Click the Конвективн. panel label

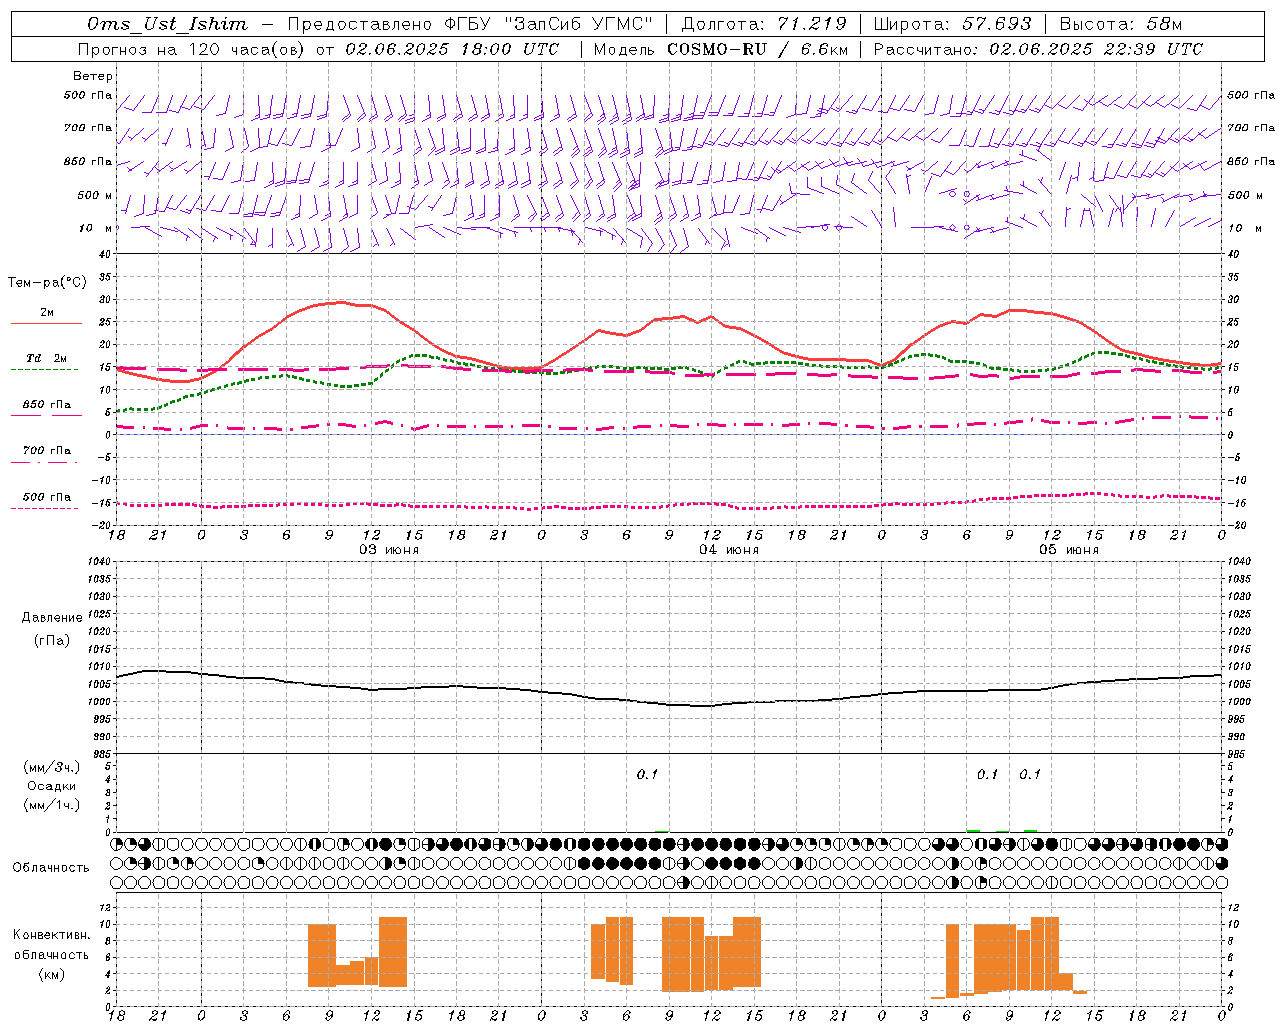point(52,935)
